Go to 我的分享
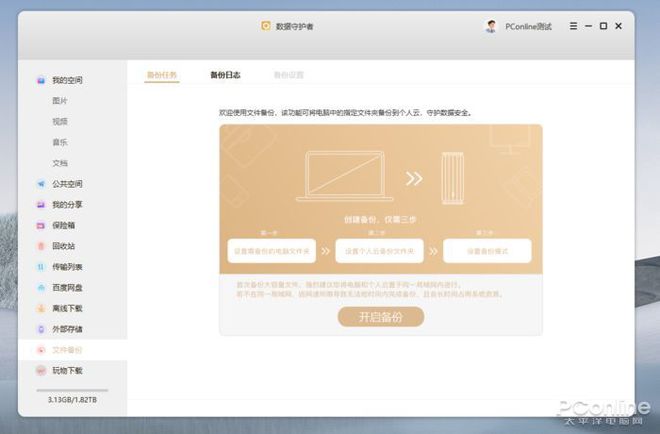The image size is (660, 434). click(x=67, y=205)
